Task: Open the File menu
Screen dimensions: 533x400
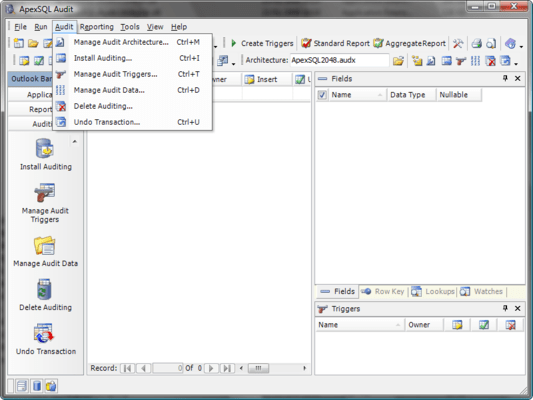Action: [20, 27]
